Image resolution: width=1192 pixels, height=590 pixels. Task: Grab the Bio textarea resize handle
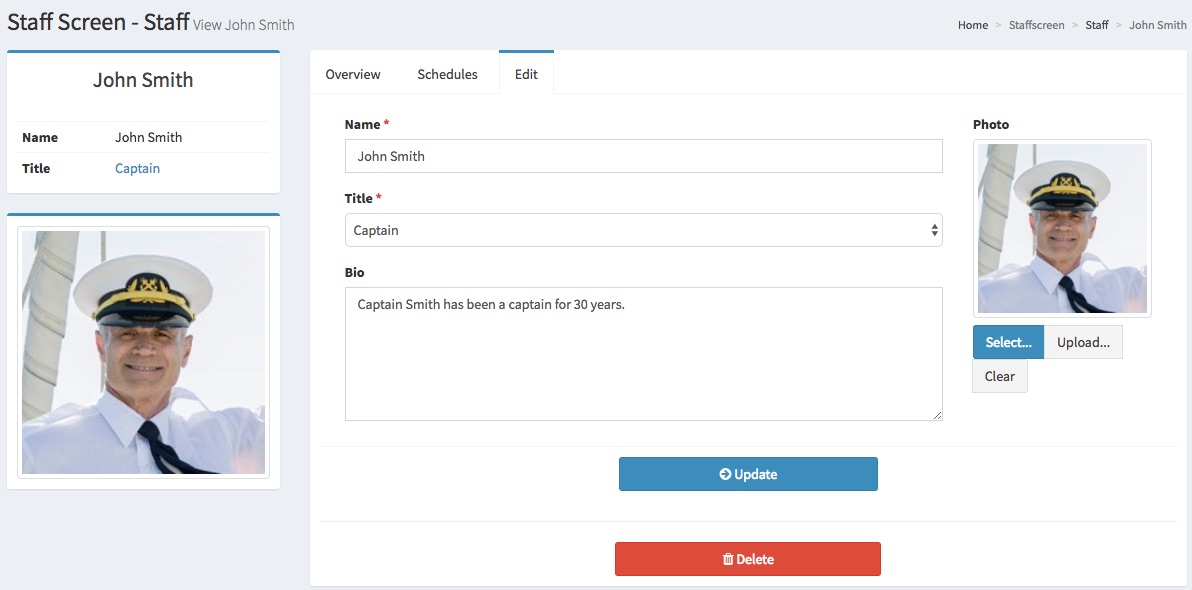pos(937,415)
